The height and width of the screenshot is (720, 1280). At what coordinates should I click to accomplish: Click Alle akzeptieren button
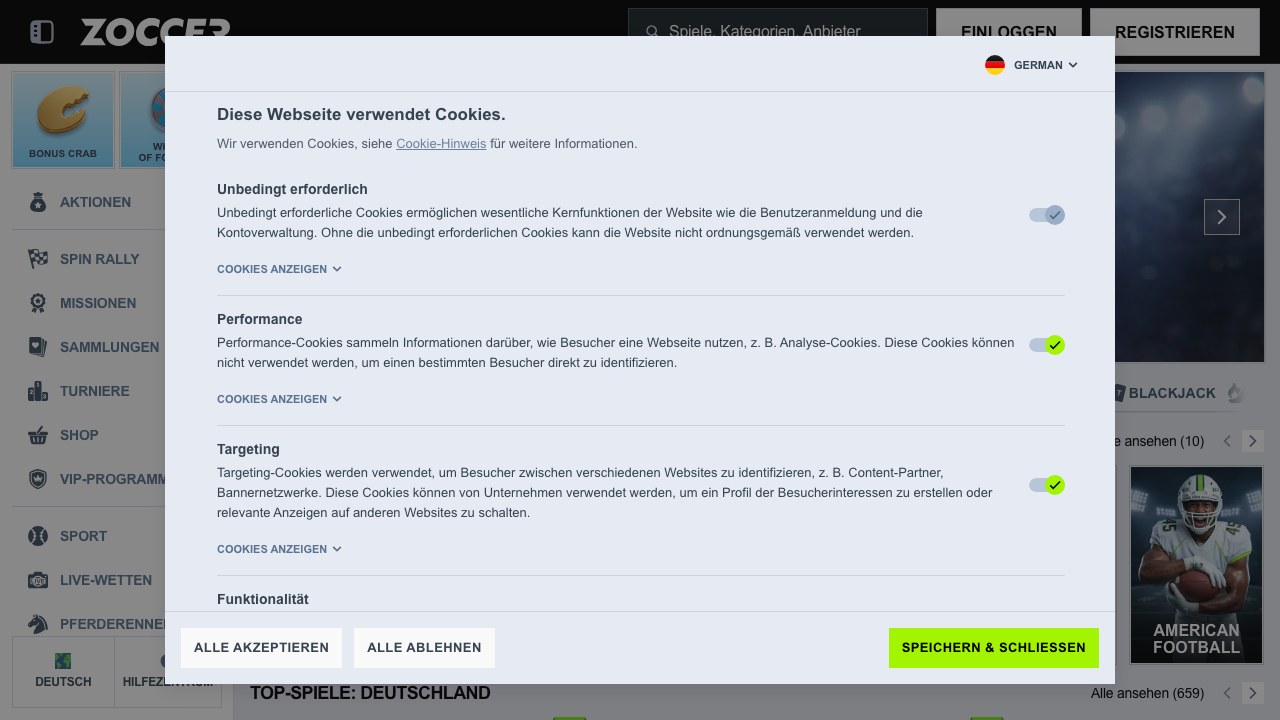pyautogui.click(x=261, y=648)
